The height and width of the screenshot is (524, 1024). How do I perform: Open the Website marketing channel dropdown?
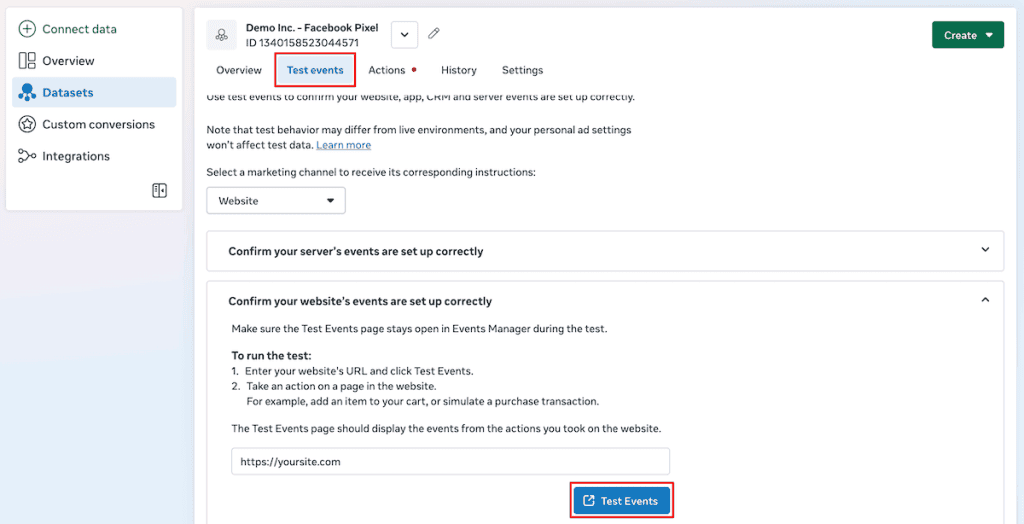(276, 201)
